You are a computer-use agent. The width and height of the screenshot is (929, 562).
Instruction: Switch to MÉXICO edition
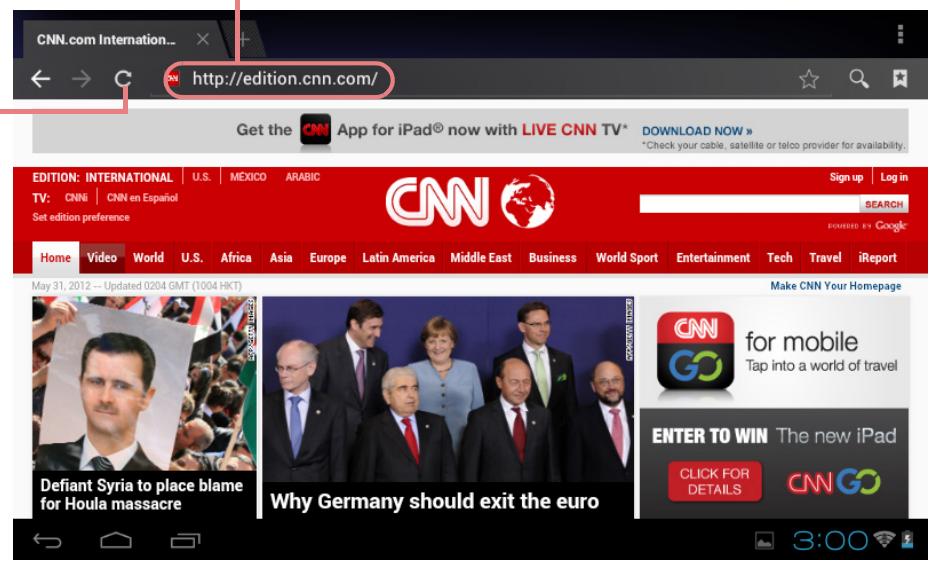[248, 177]
